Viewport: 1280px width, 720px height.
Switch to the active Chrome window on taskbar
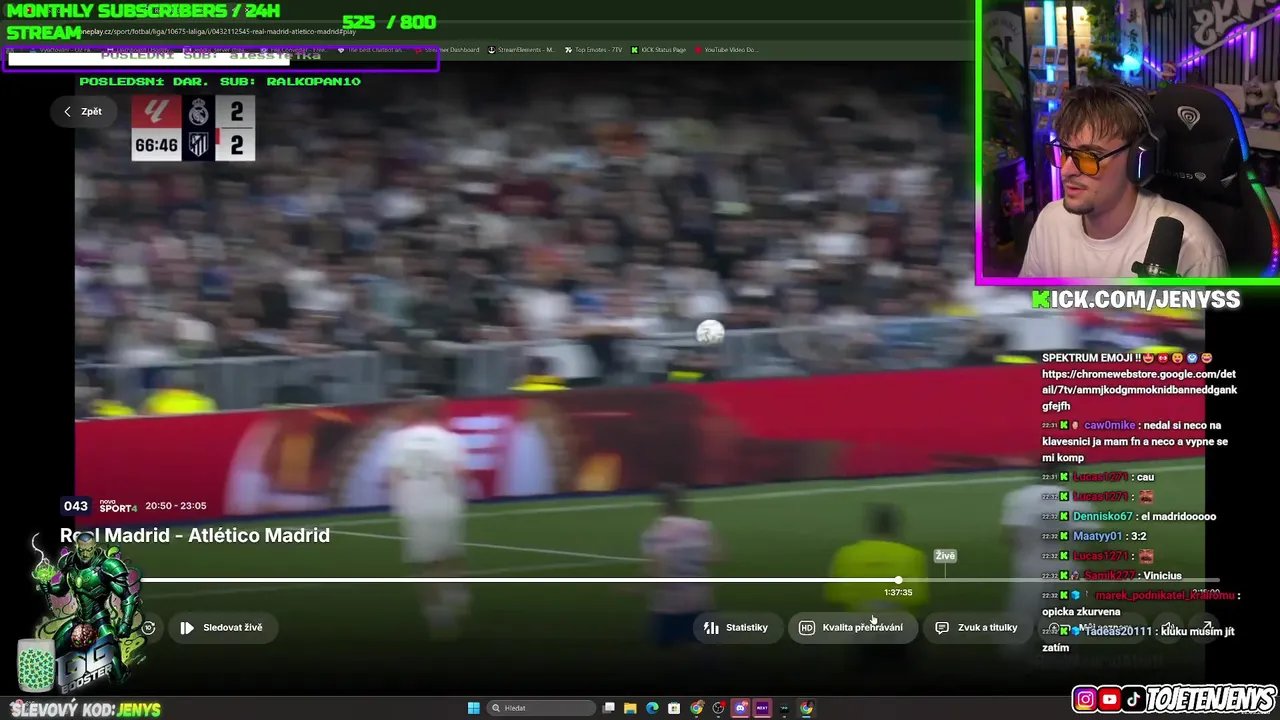806,708
